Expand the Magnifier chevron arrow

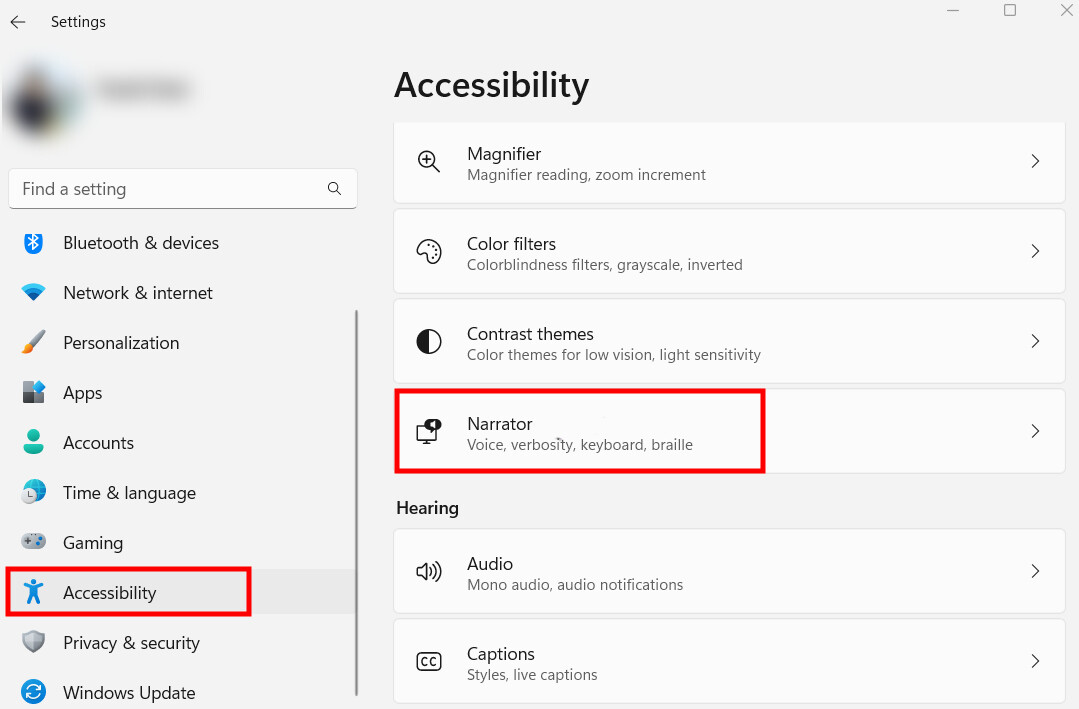pyautogui.click(x=1035, y=161)
